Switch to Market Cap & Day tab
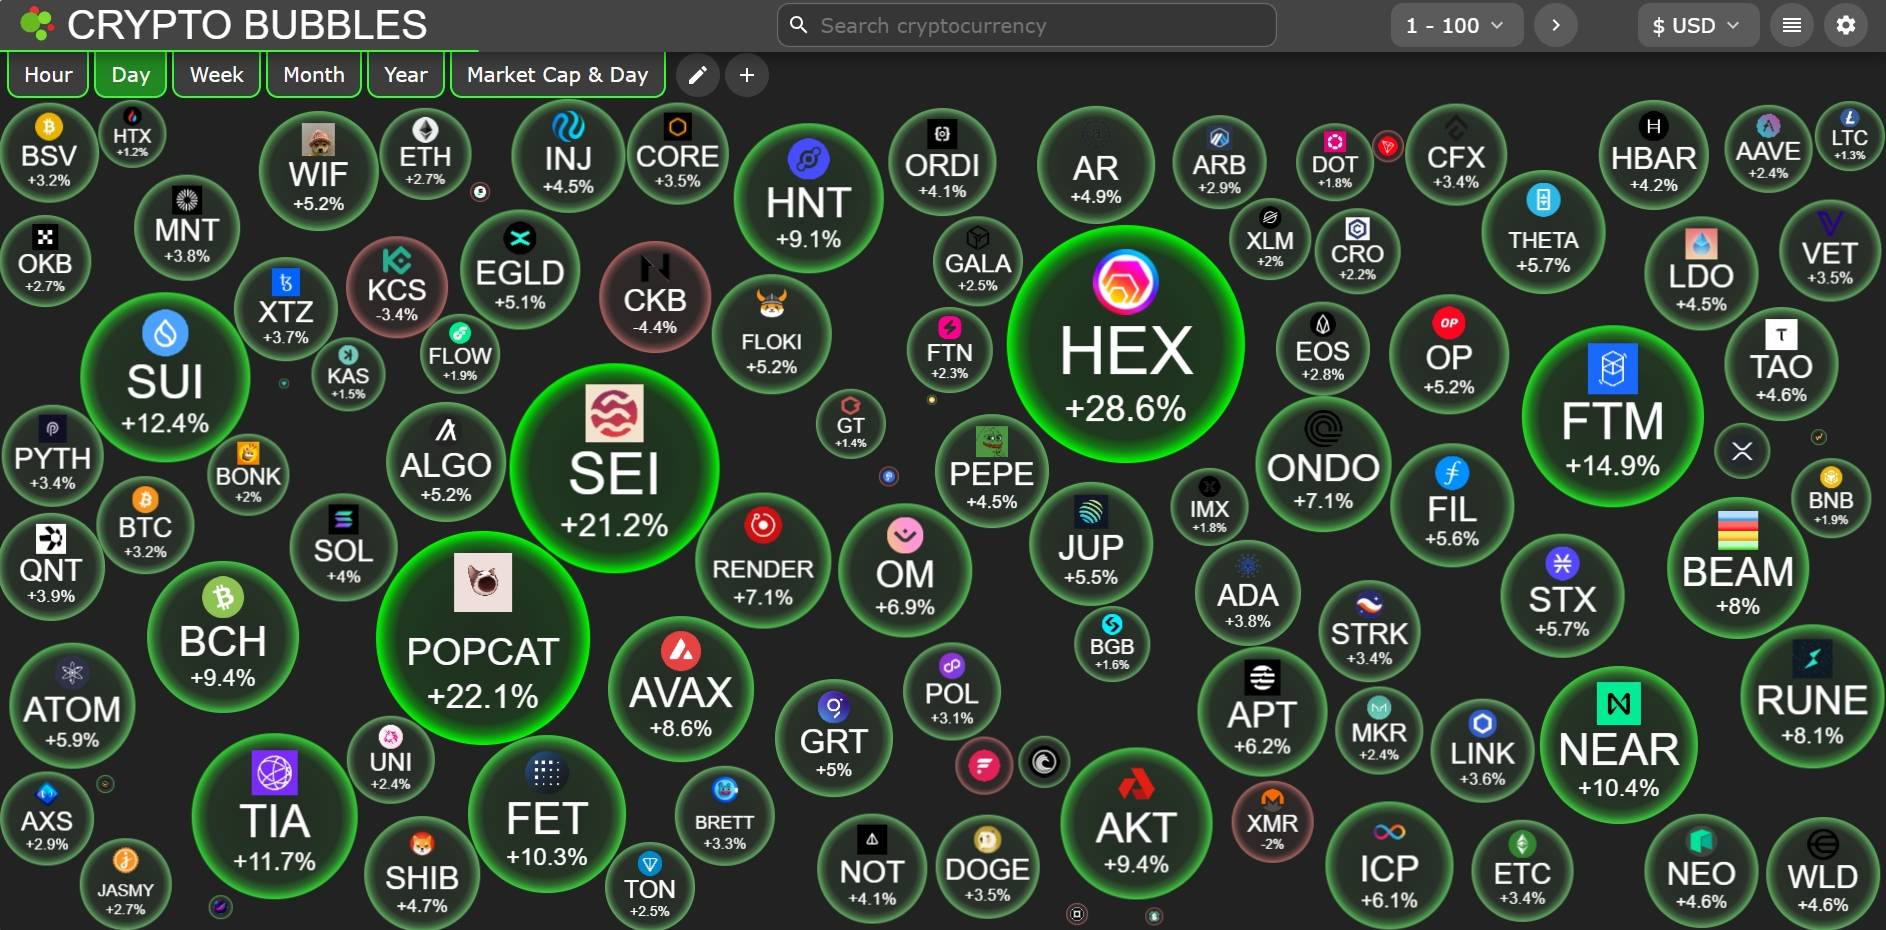The image size is (1886, 930). (x=558, y=75)
